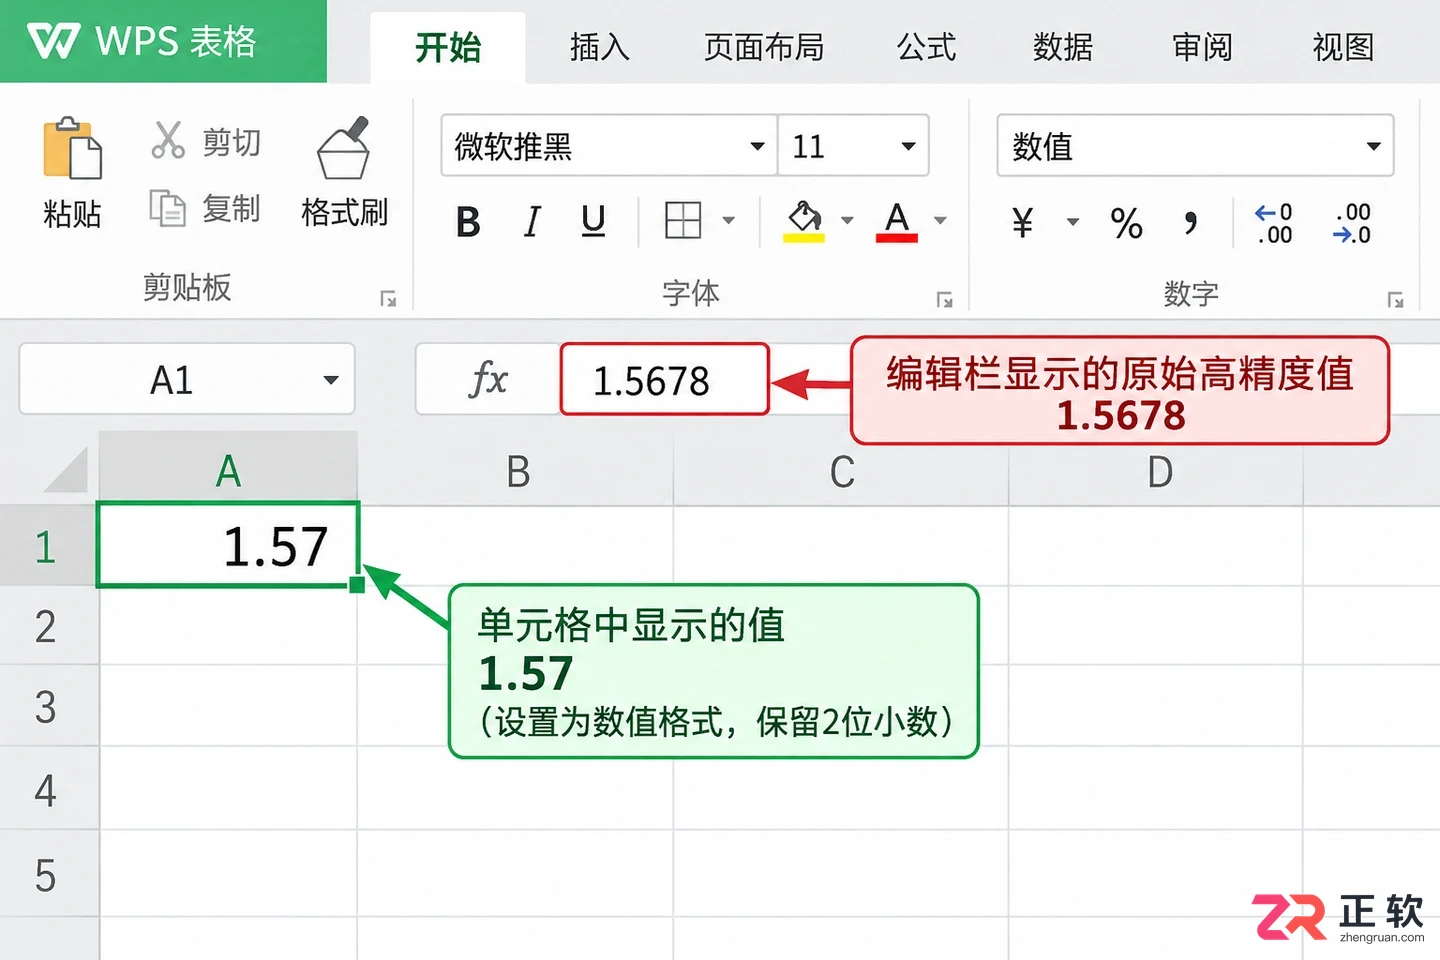This screenshot has height=960, width=1440.
Task: Click the formula bar showing 1.5678
Action: (664, 379)
